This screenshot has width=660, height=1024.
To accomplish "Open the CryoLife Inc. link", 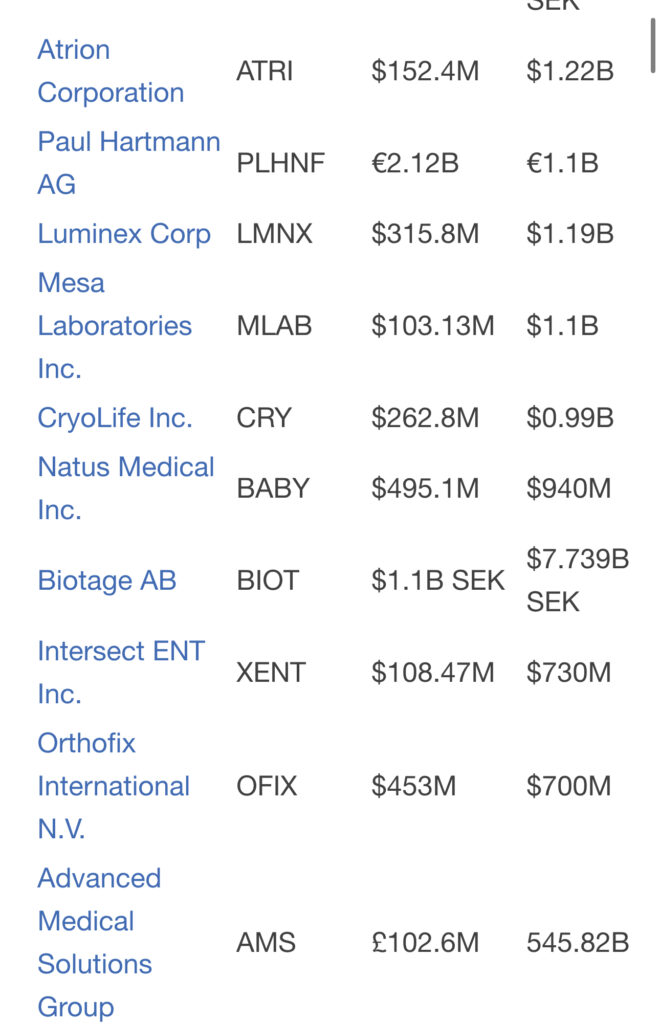I will [x=115, y=418].
